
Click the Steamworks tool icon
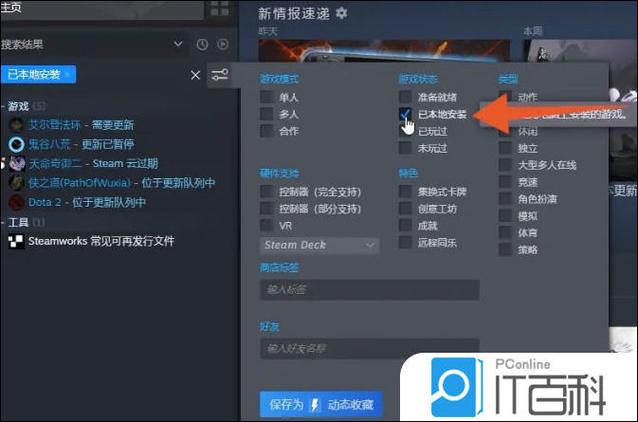(16, 241)
